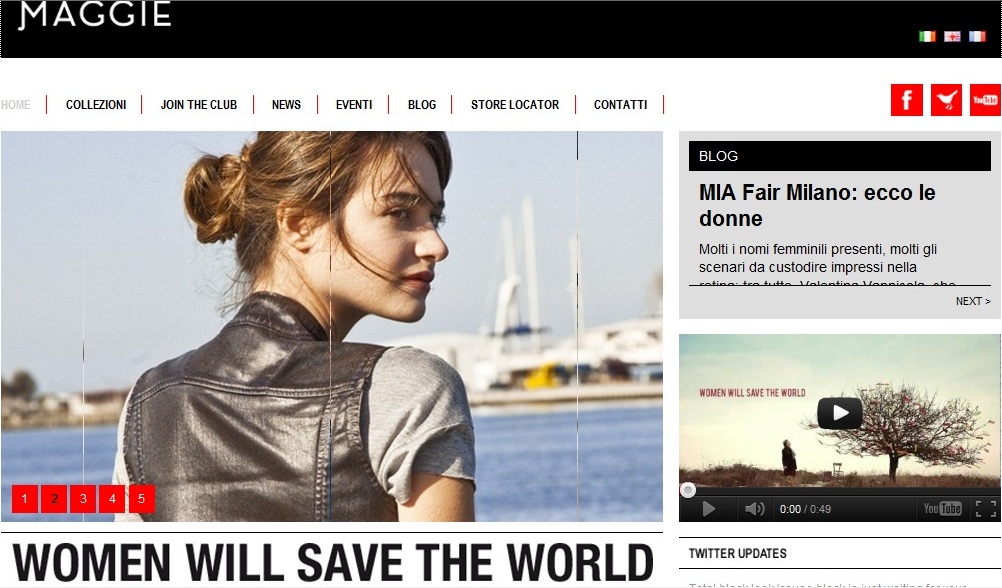Click the woman hero slider image
This screenshot has height=588, width=1002.
[332, 326]
